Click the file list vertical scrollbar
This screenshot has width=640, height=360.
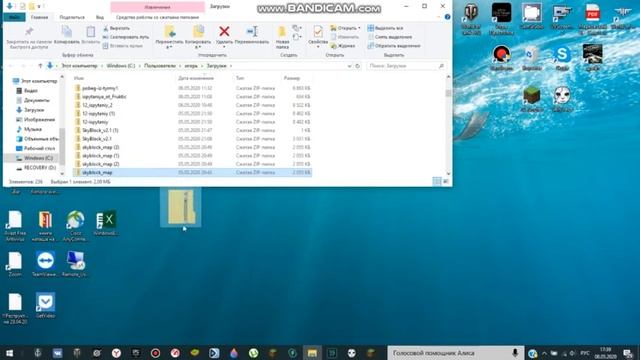point(448,125)
